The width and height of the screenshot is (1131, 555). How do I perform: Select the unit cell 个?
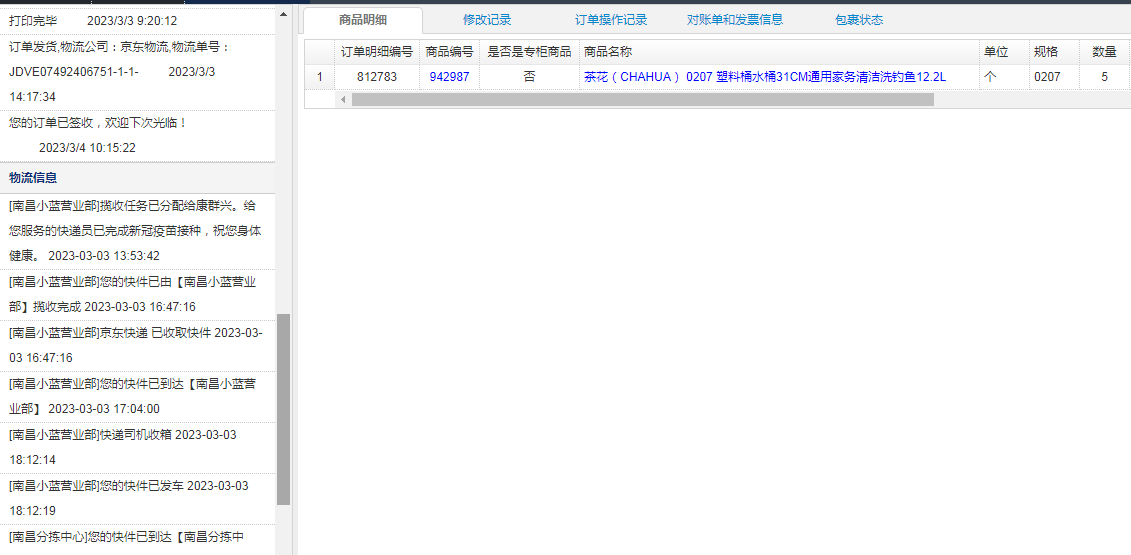1003,77
